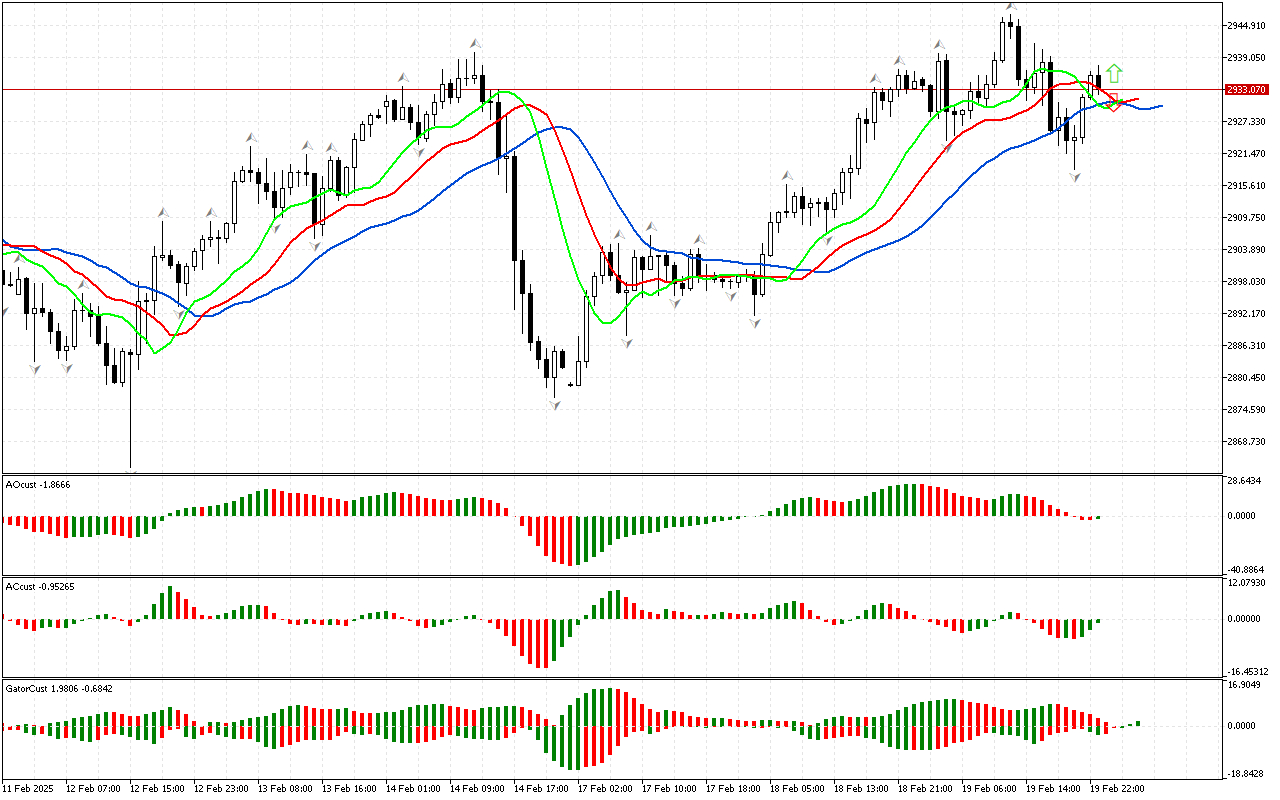Screen dimensions: 1280x800
Task: Click the green up arrow signal marker
Action: (x=1114, y=73)
